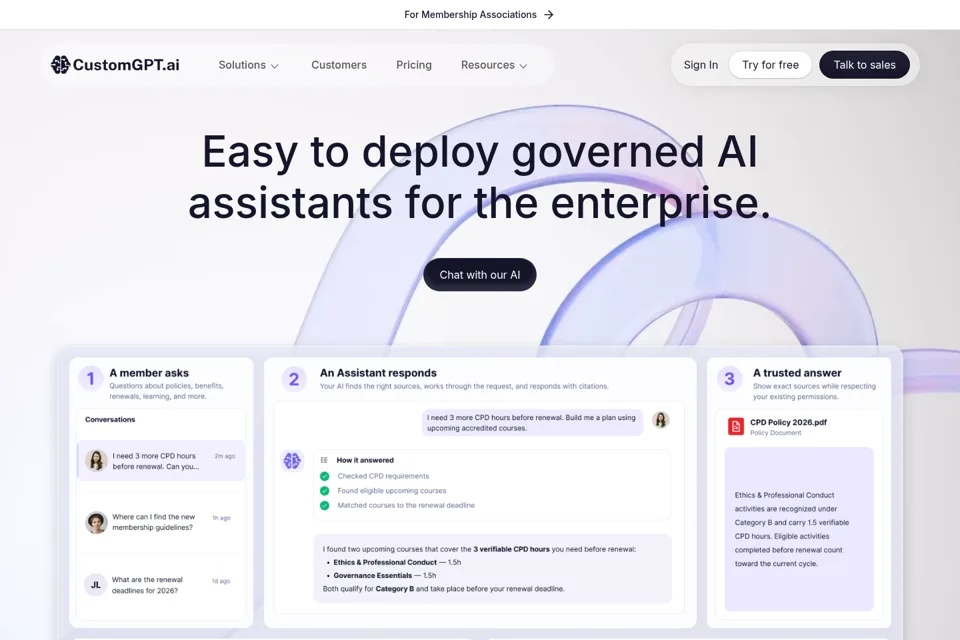Click the '2m ago' timestamp
Viewport: 960px width, 640px height.
click(x=225, y=456)
